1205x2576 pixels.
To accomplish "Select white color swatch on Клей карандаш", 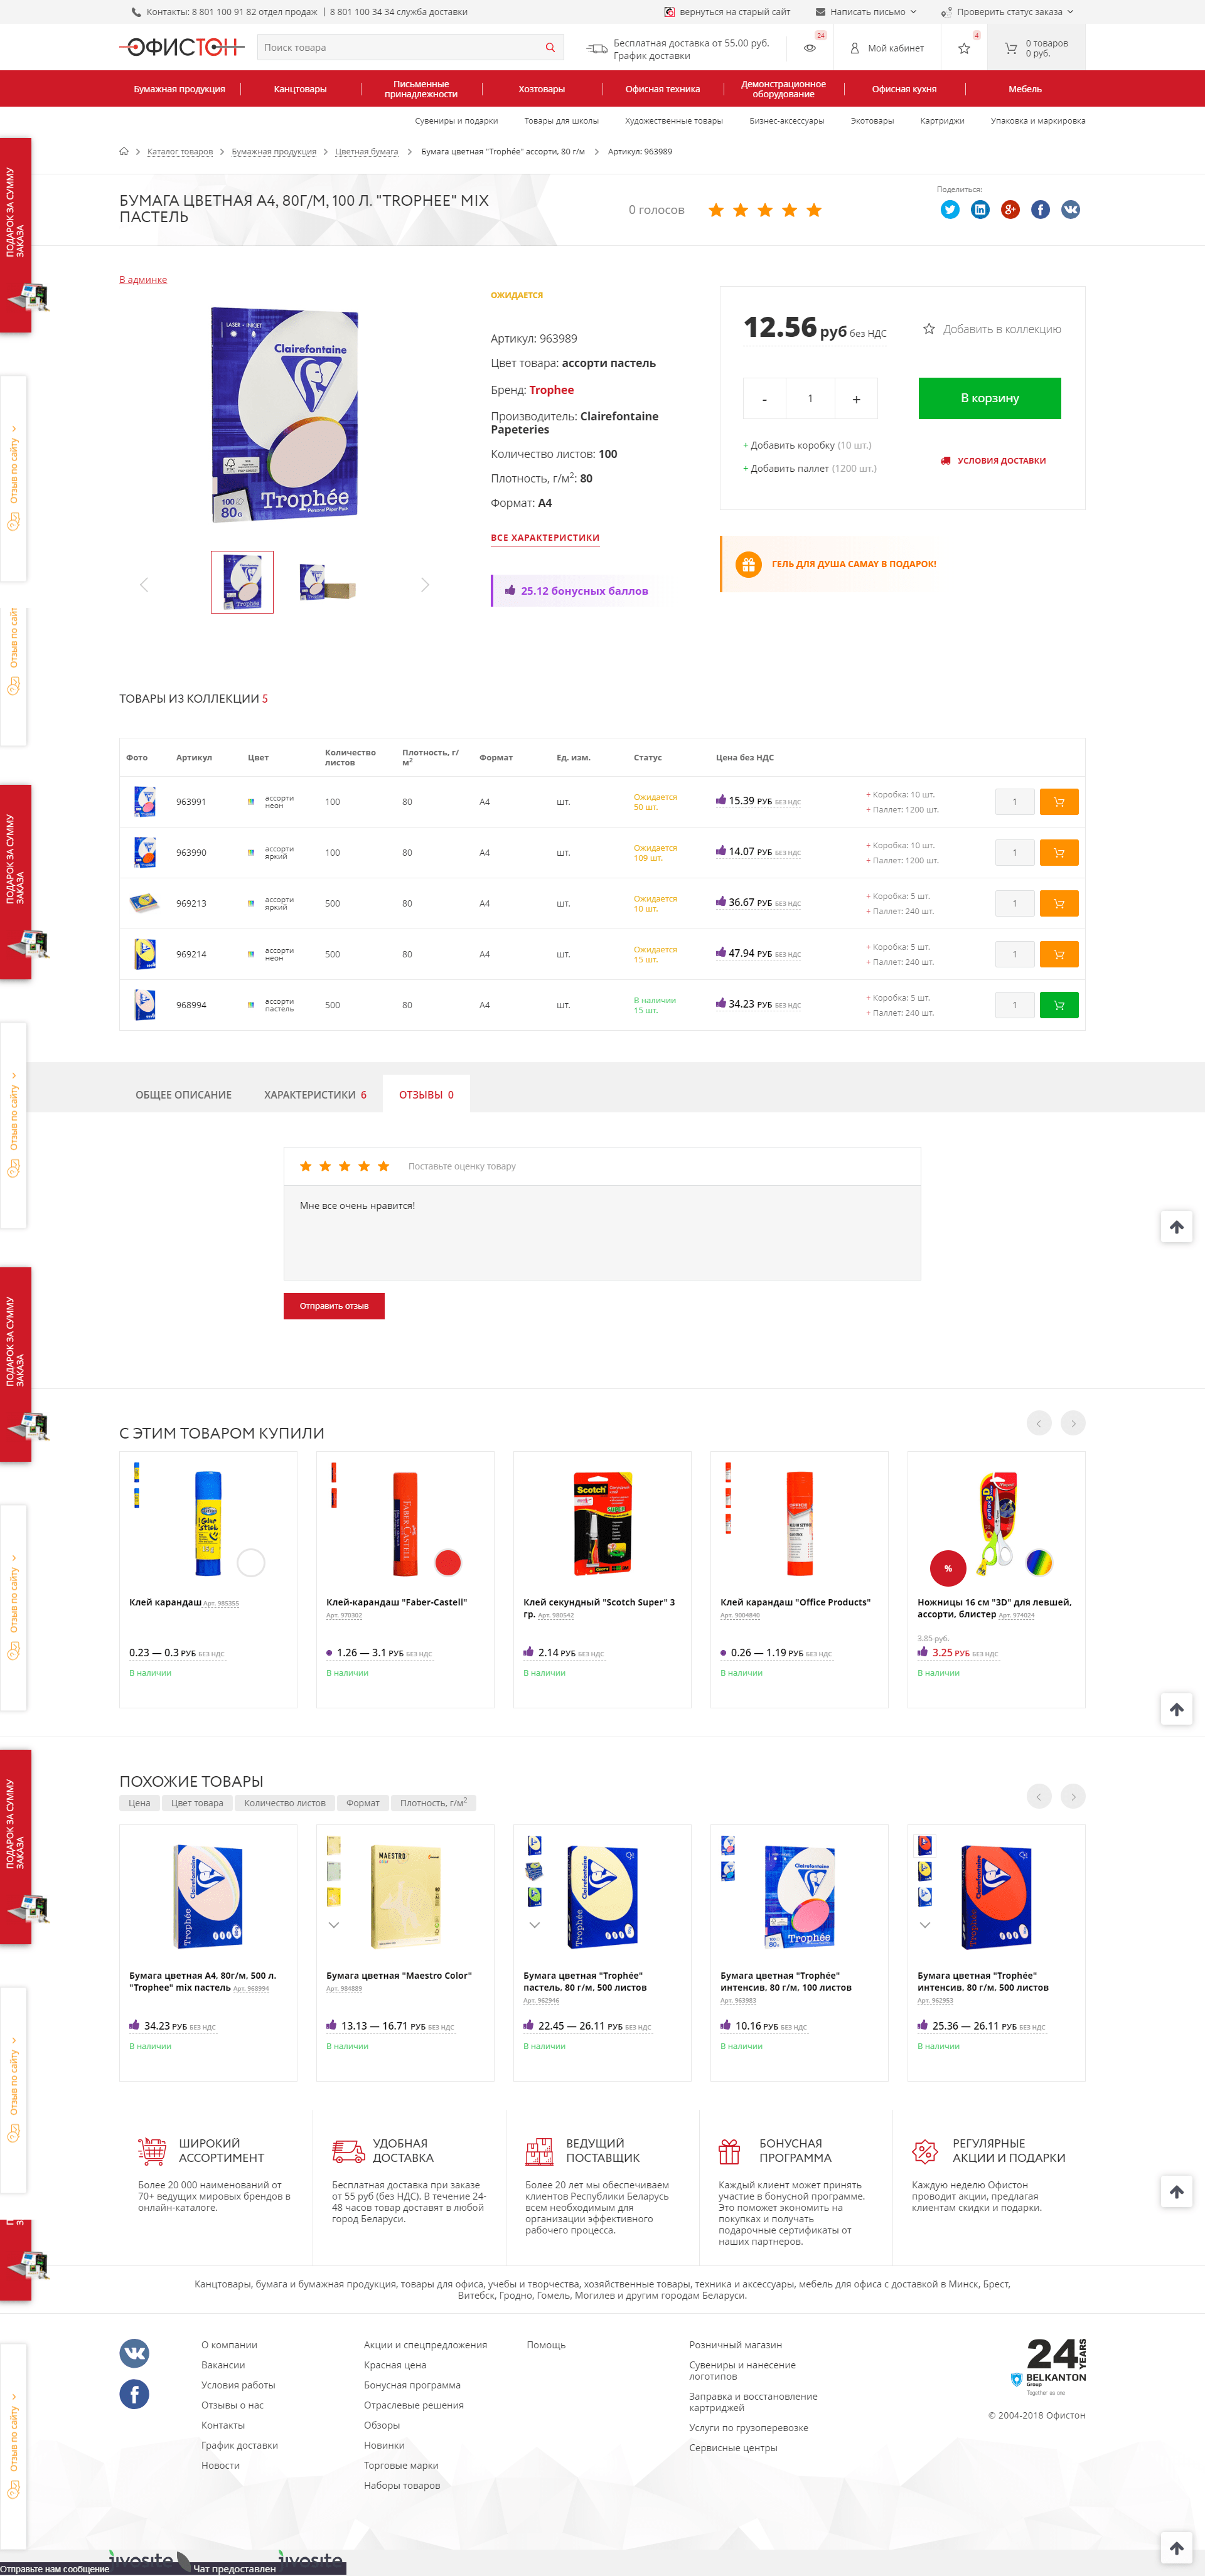I will click(x=251, y=1563).
